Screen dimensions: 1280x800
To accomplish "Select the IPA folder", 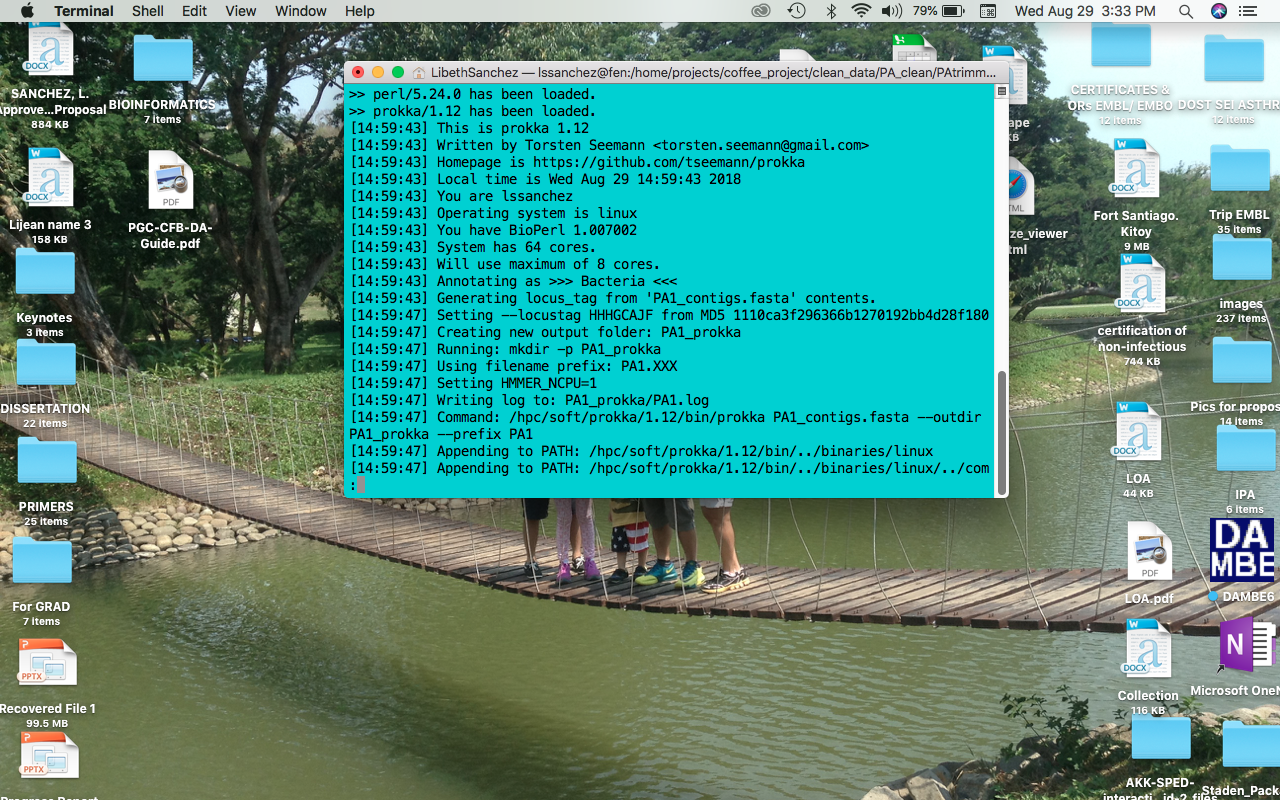I will (1246, 449).
